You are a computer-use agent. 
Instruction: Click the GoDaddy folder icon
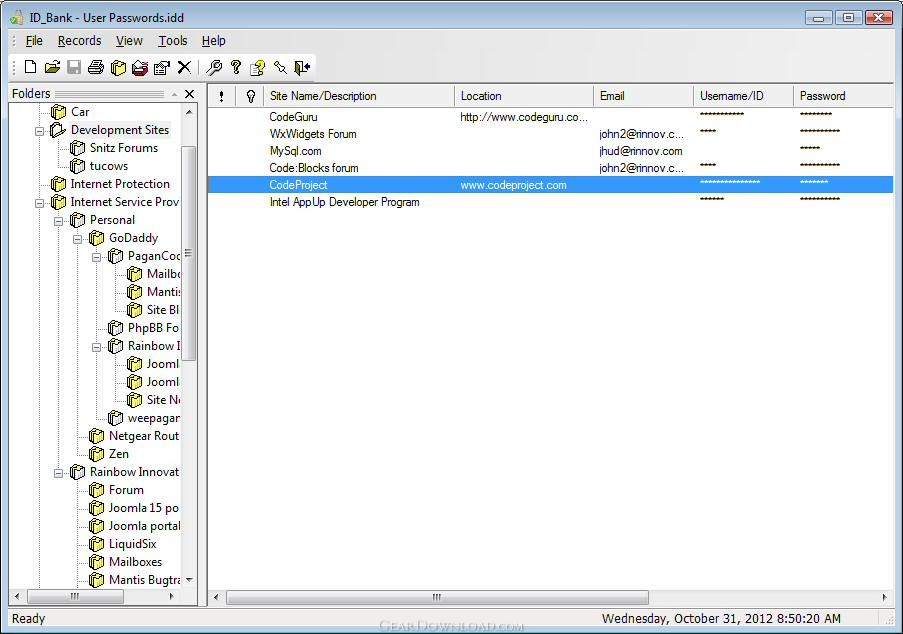pyautogui.click(x=96, y=238)
